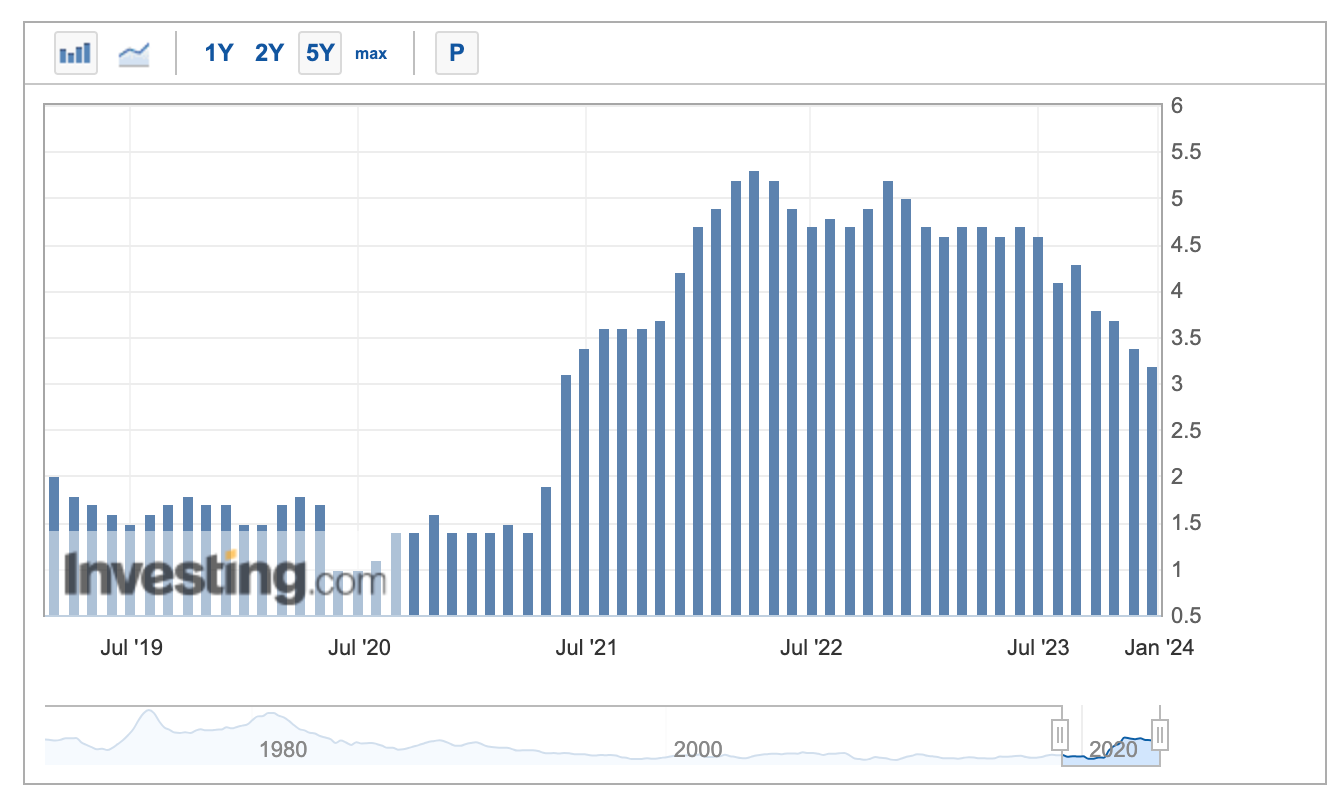Click the right navigator range handle
The width and height of the screenshot is (1340, 802).
1160,735
